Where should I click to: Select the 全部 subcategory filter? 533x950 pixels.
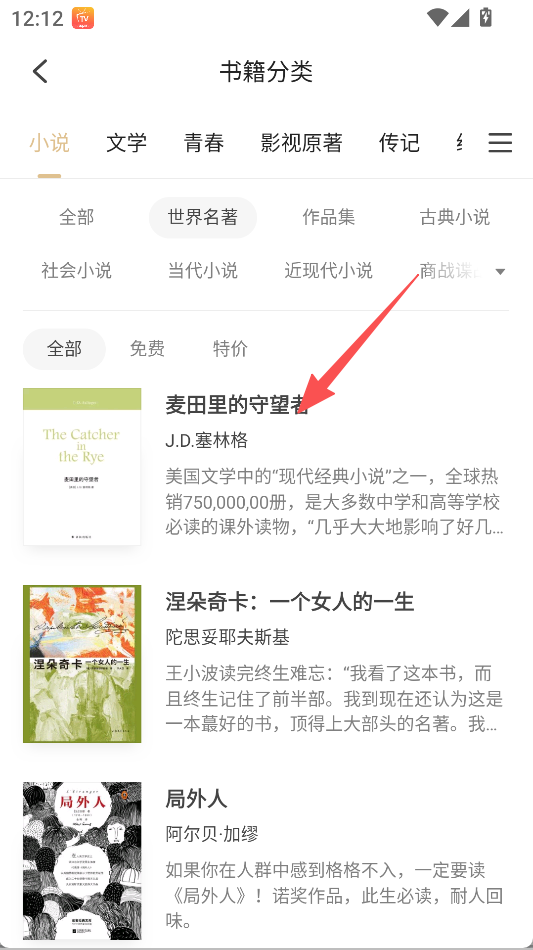(76, 218)
